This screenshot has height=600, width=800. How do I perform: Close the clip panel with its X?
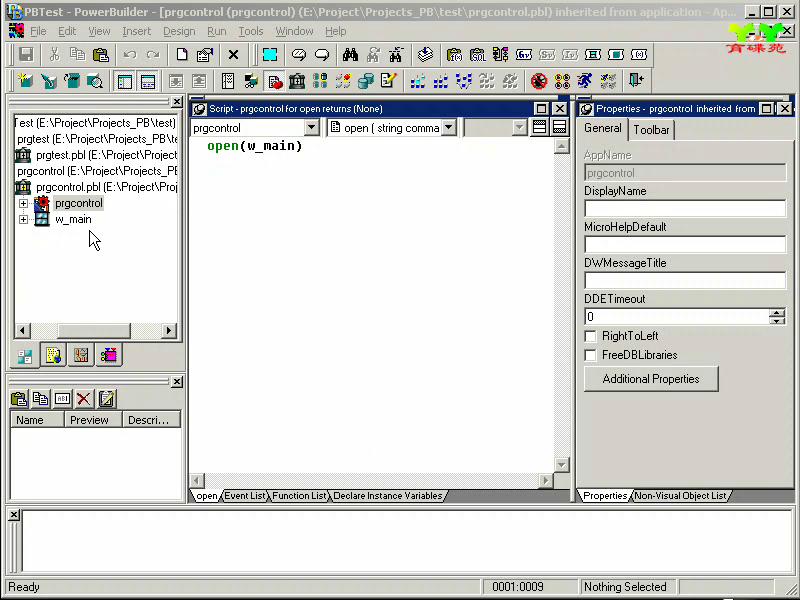click(x=177, y=382)
